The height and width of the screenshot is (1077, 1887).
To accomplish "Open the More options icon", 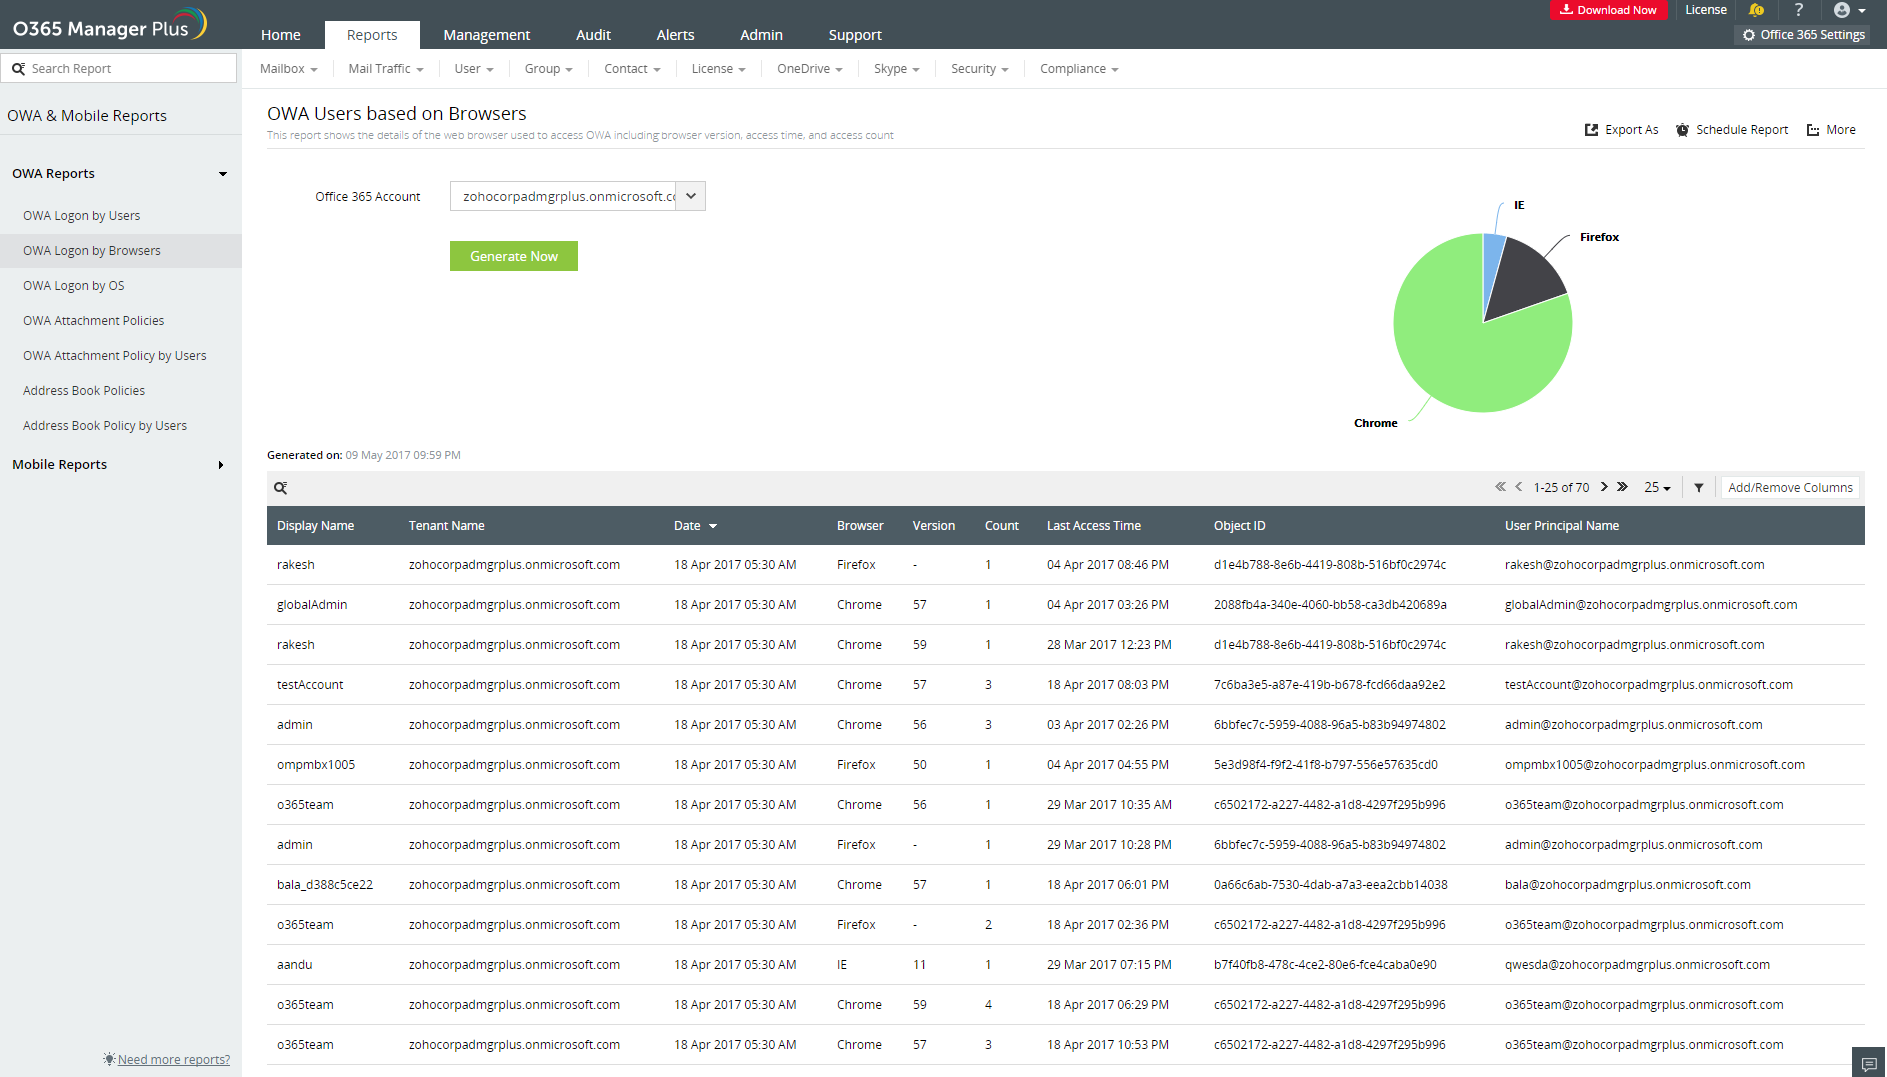I will (1813, 130).
